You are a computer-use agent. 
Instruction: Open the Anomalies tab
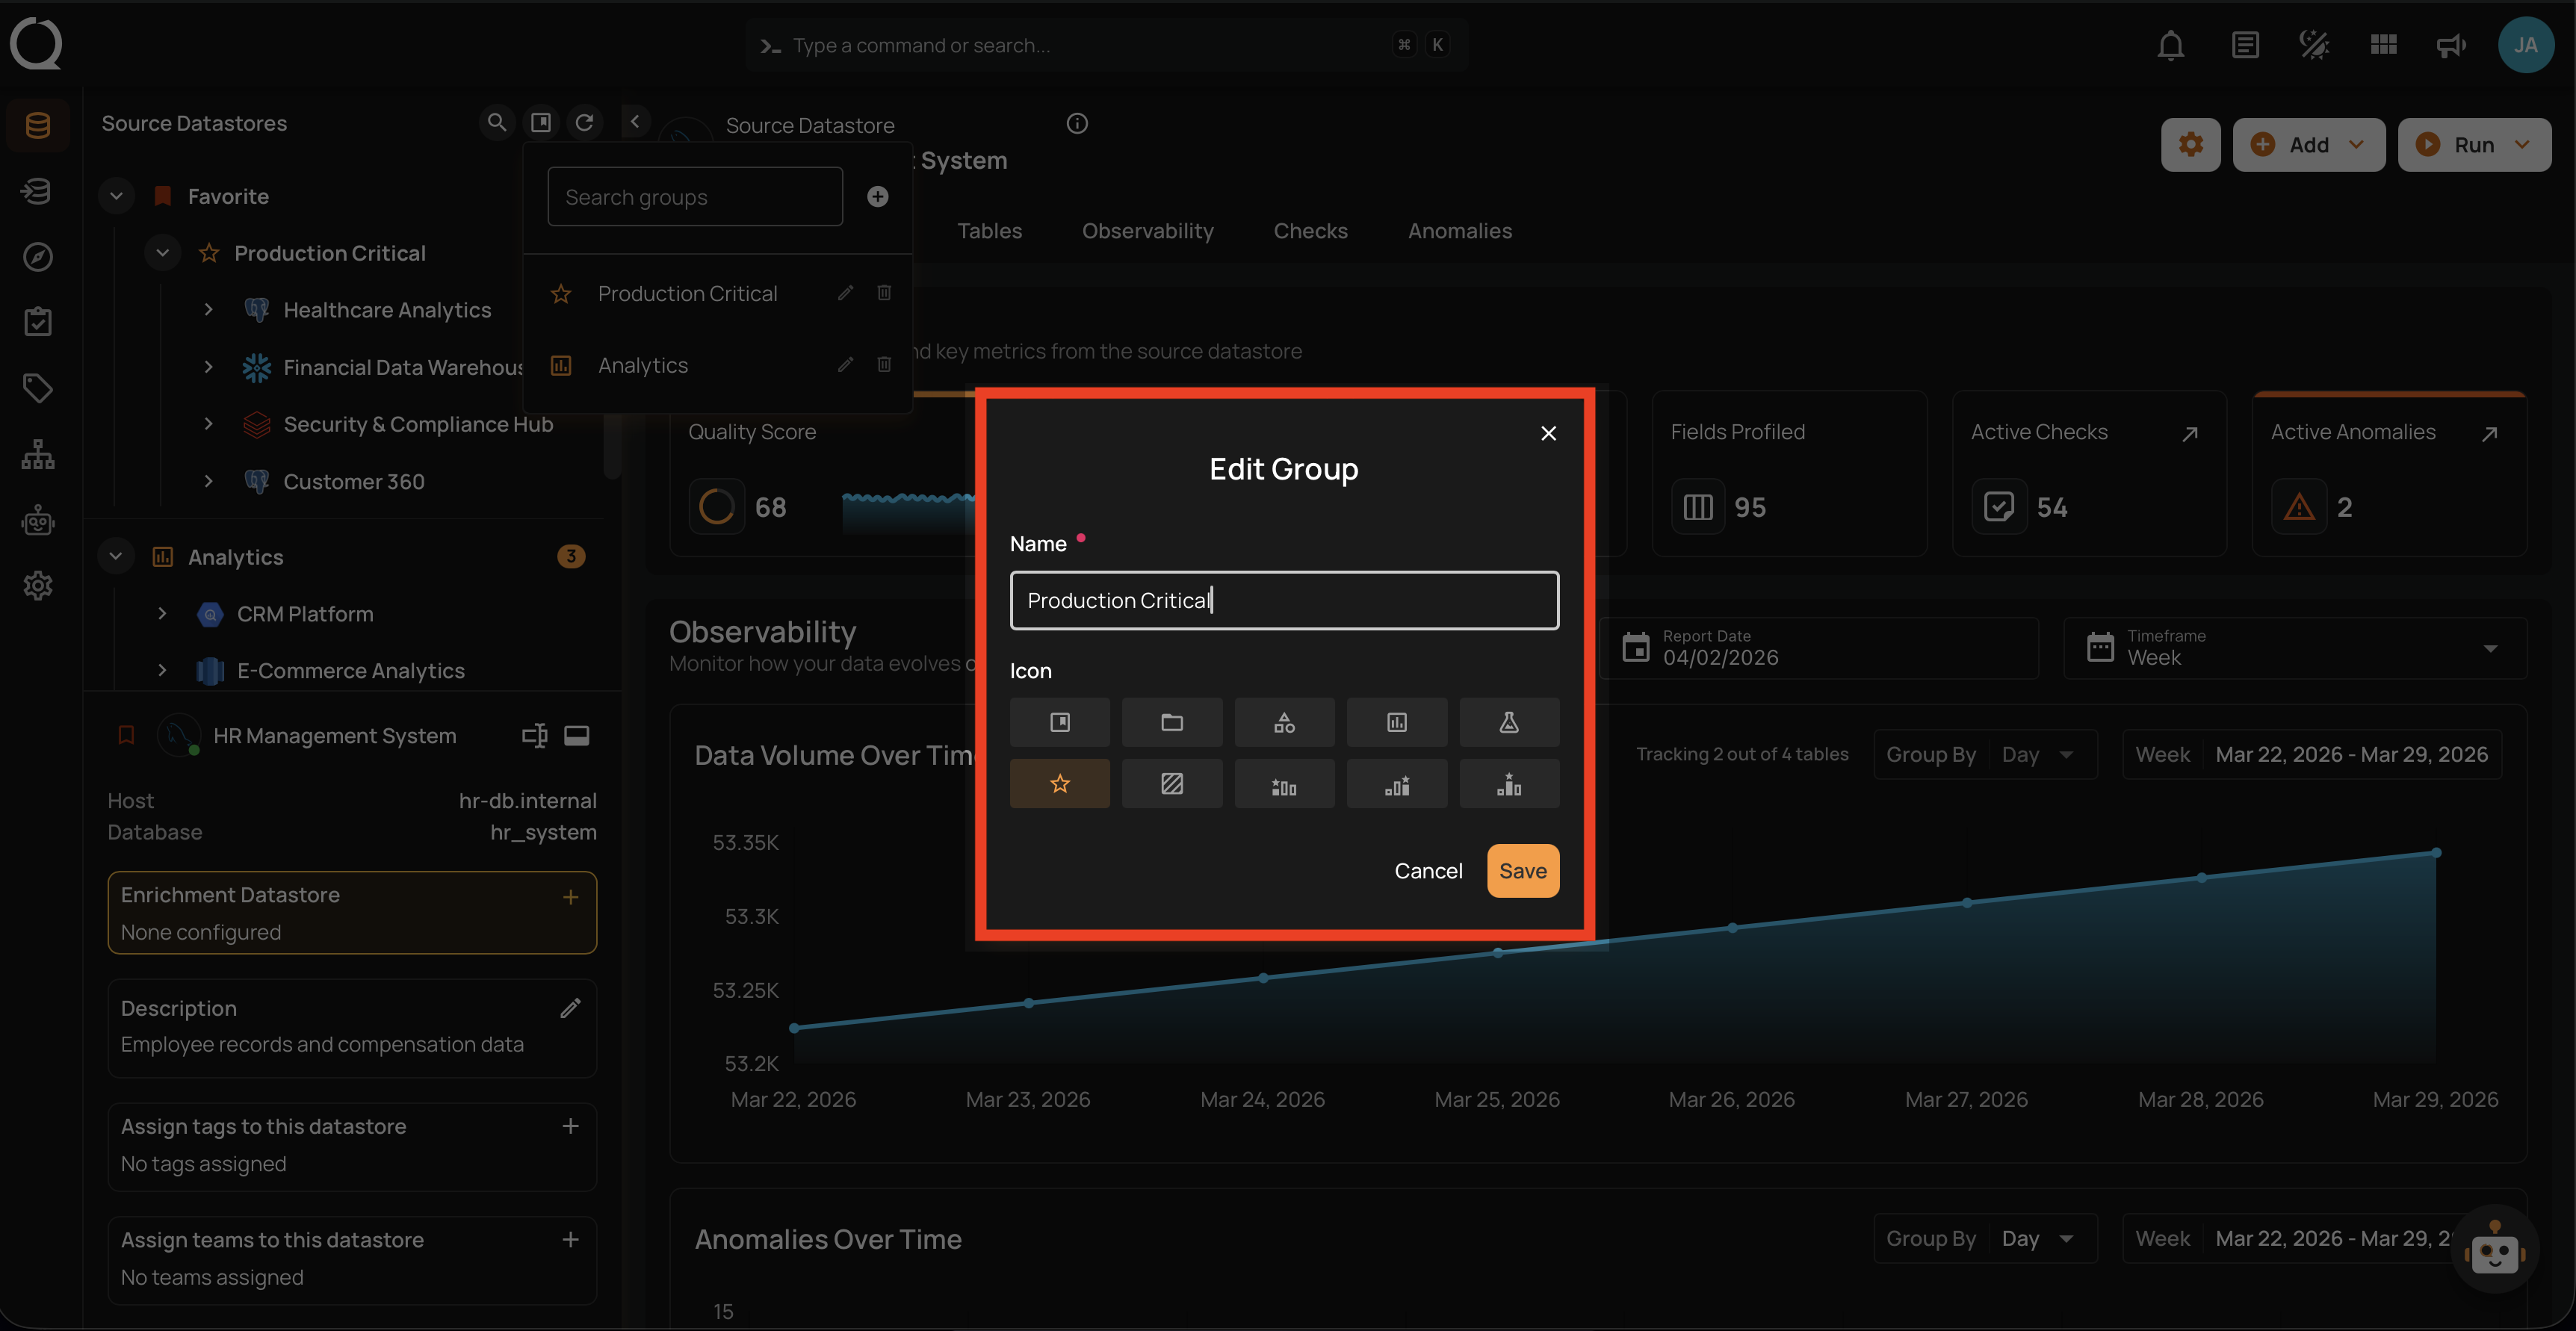click(1459, 231)
